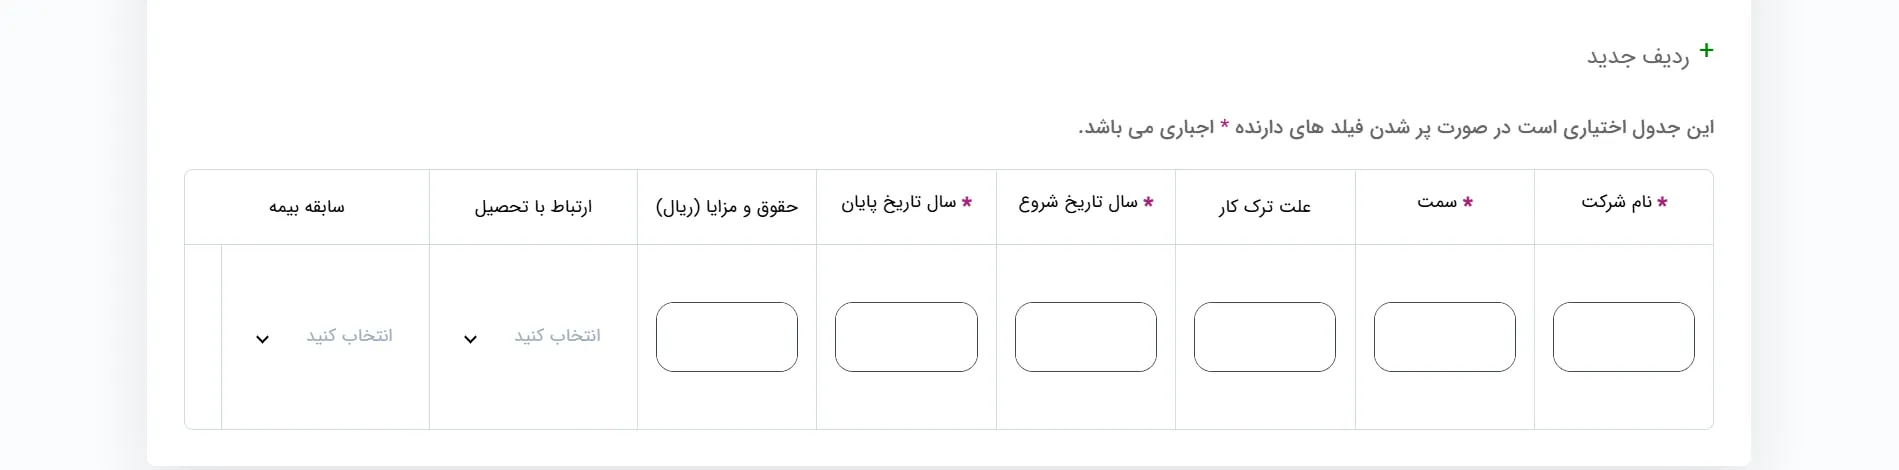1899x470 pixels.
Task: Click the 'سمت' column header
Action: [1444, 203]
